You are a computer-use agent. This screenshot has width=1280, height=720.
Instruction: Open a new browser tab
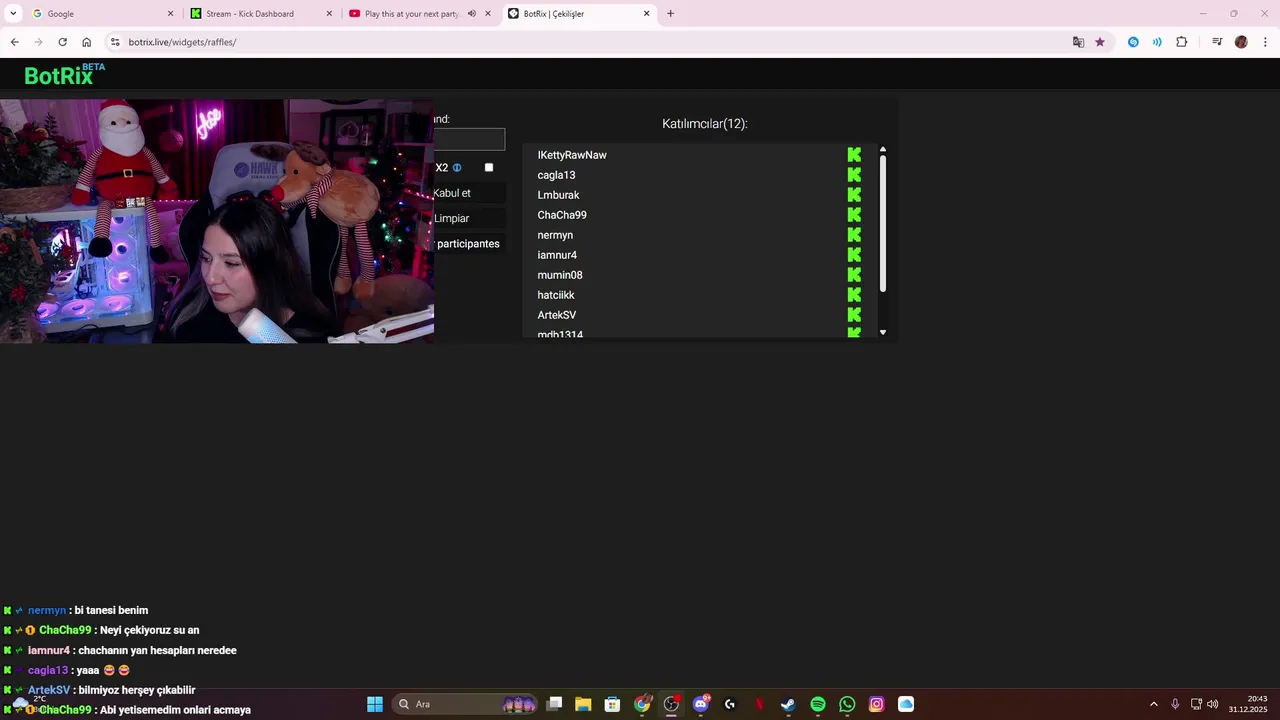[670, 14]
